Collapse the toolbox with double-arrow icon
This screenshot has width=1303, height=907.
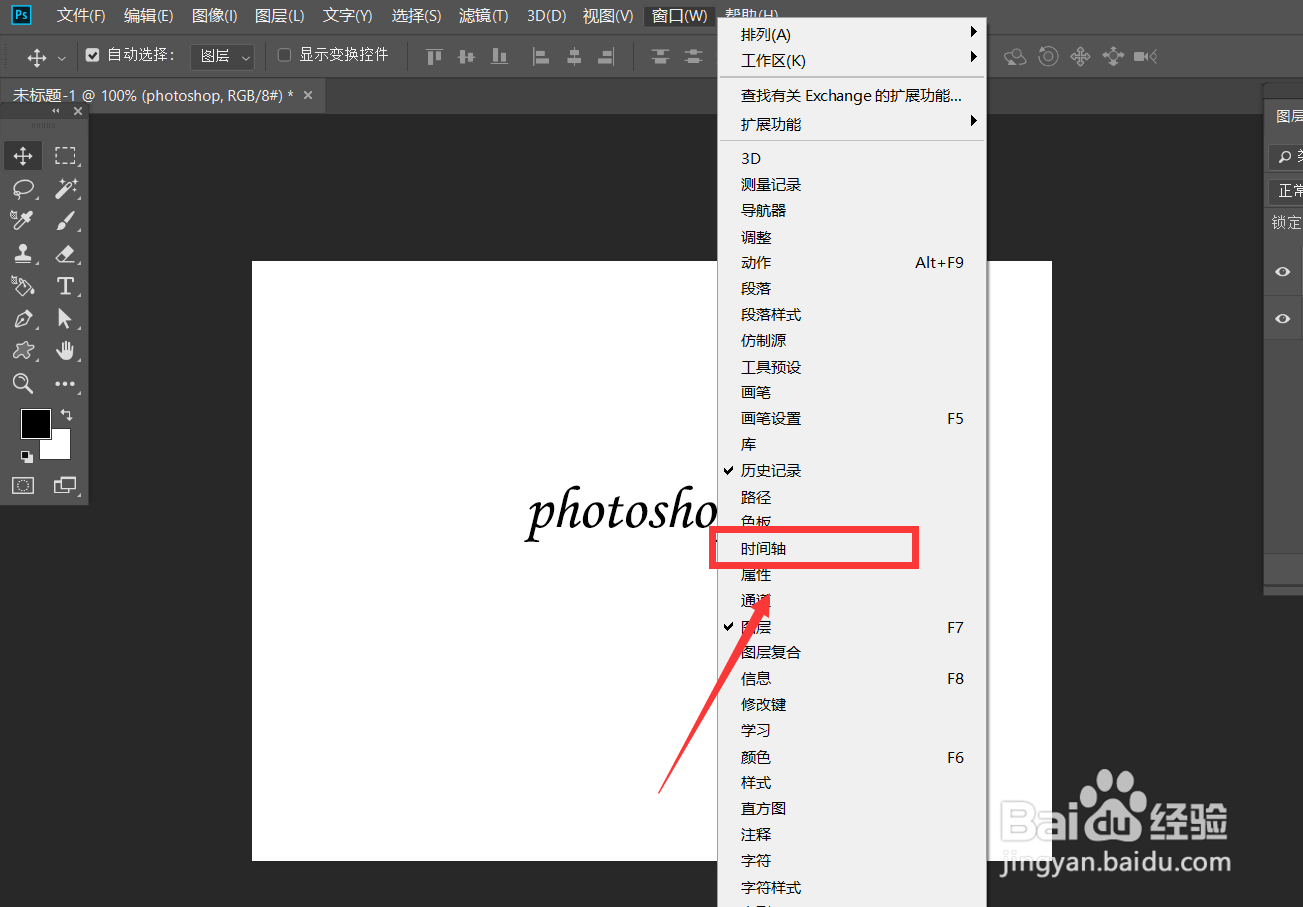[56, 111]
